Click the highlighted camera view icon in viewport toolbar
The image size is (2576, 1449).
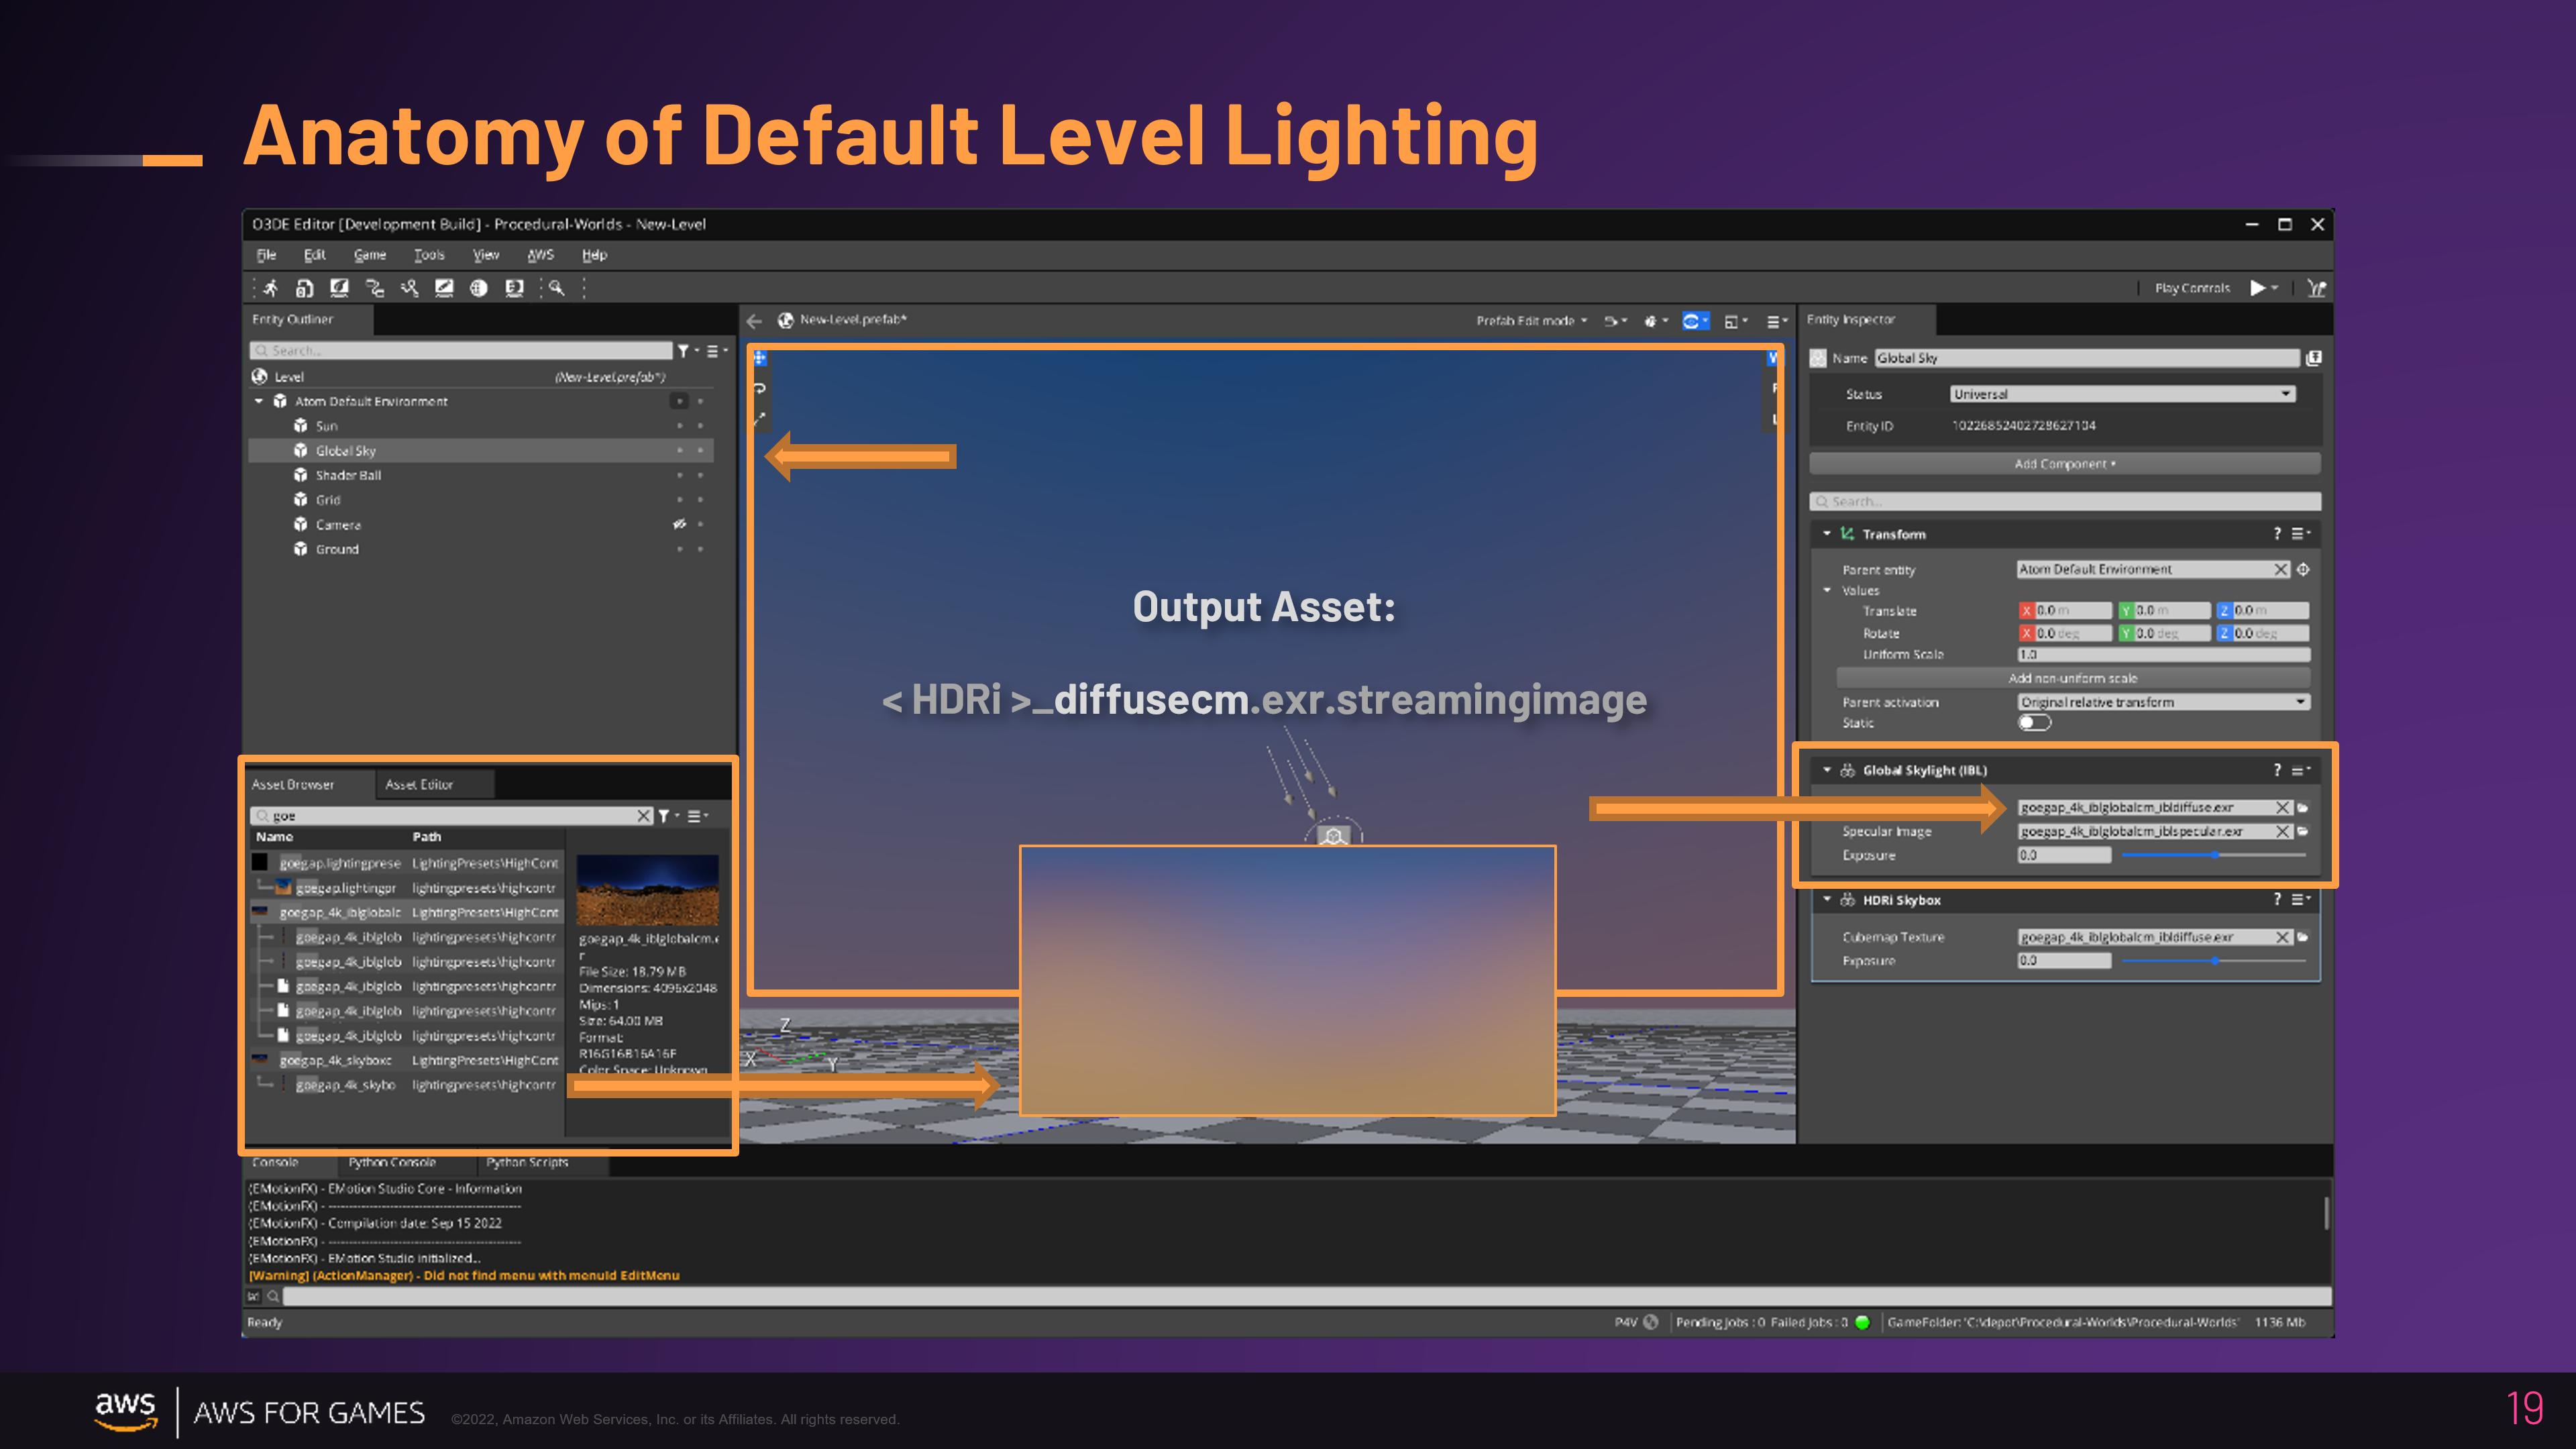(x=1691, y=321)
